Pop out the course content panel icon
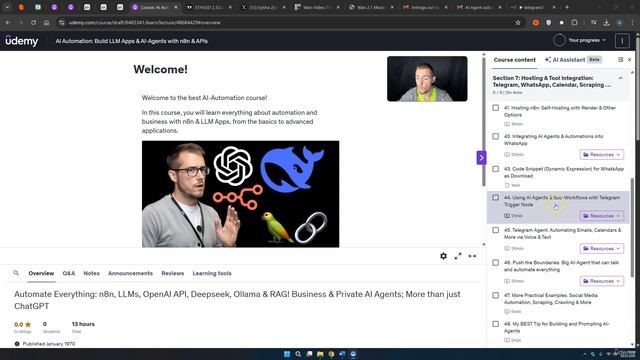Viewport: 640px width, 360px height. tap(620, 60)
